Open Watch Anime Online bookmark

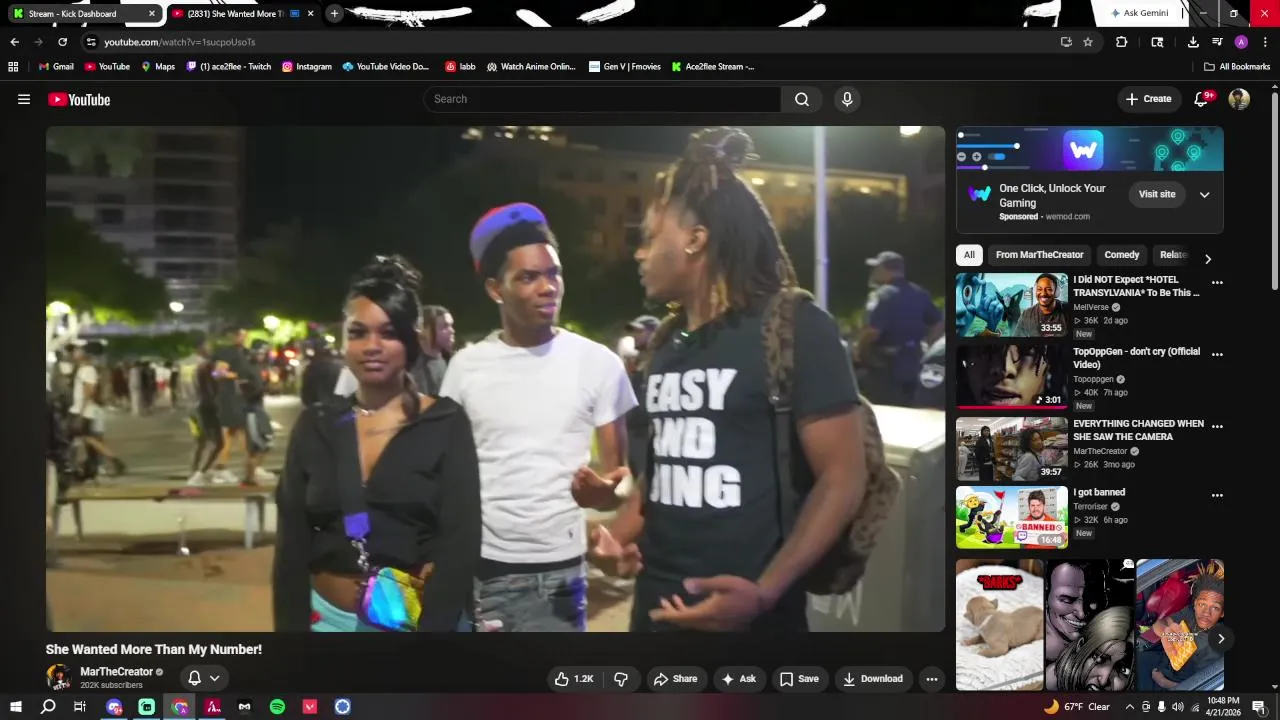pyautogui.click(x=531, y=67)
